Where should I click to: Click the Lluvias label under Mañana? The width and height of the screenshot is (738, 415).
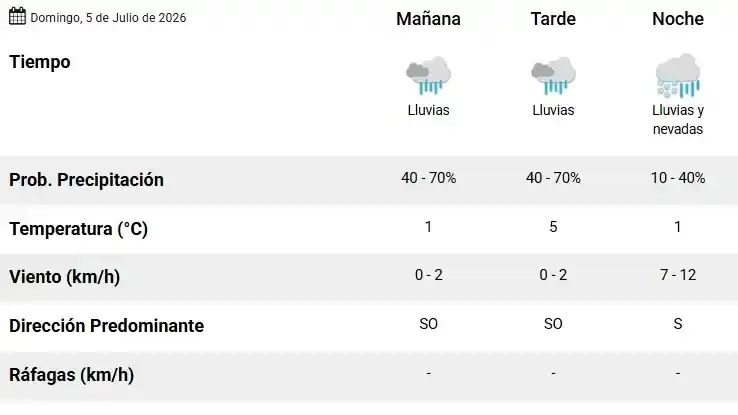pos(428,110)
